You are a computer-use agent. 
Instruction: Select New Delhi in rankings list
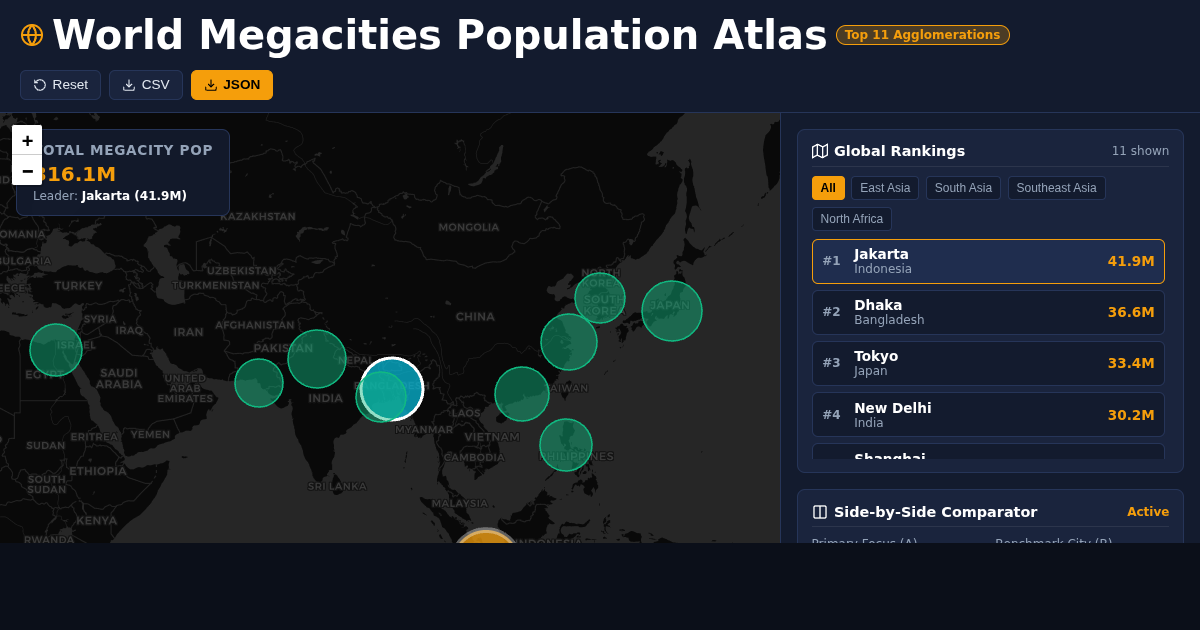[x=988, y=414]
